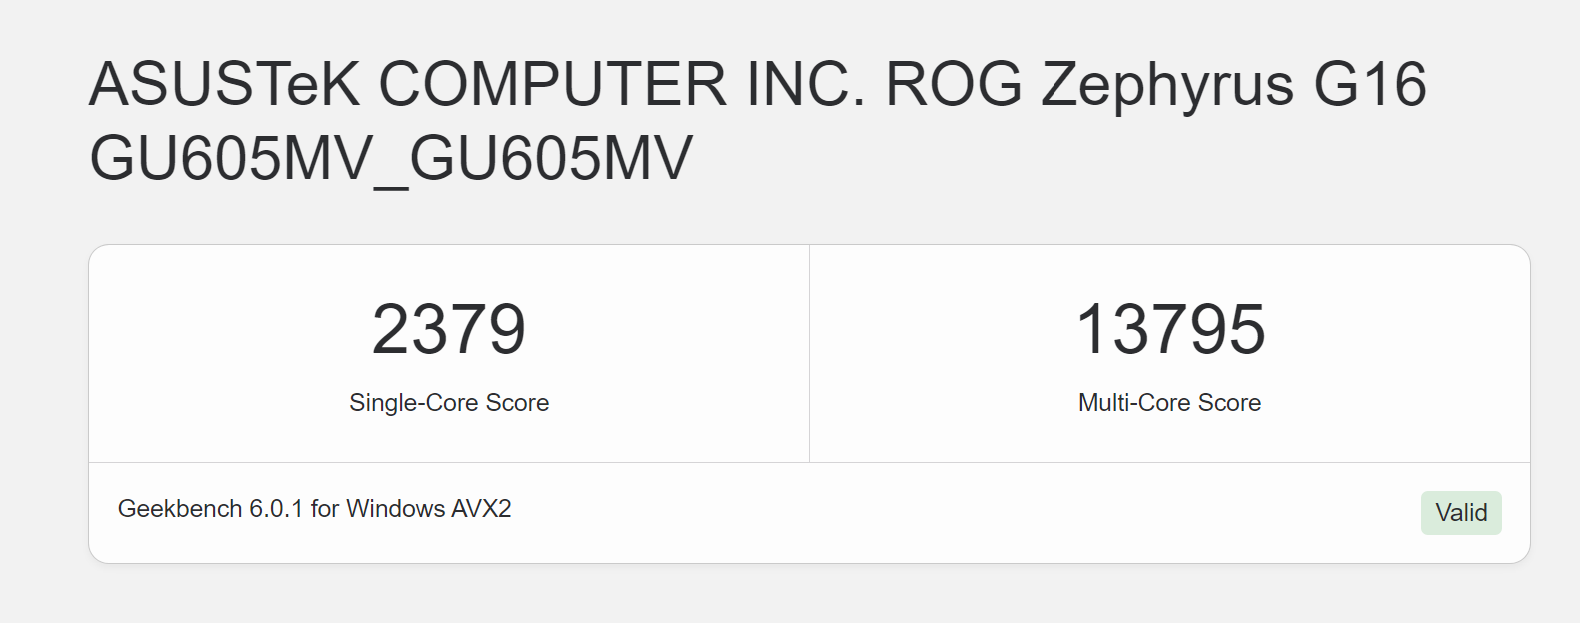The height and width of the screenshot is (623, 1580).
Task: Click the 6.0.1 version number
Action: (276, 509)
